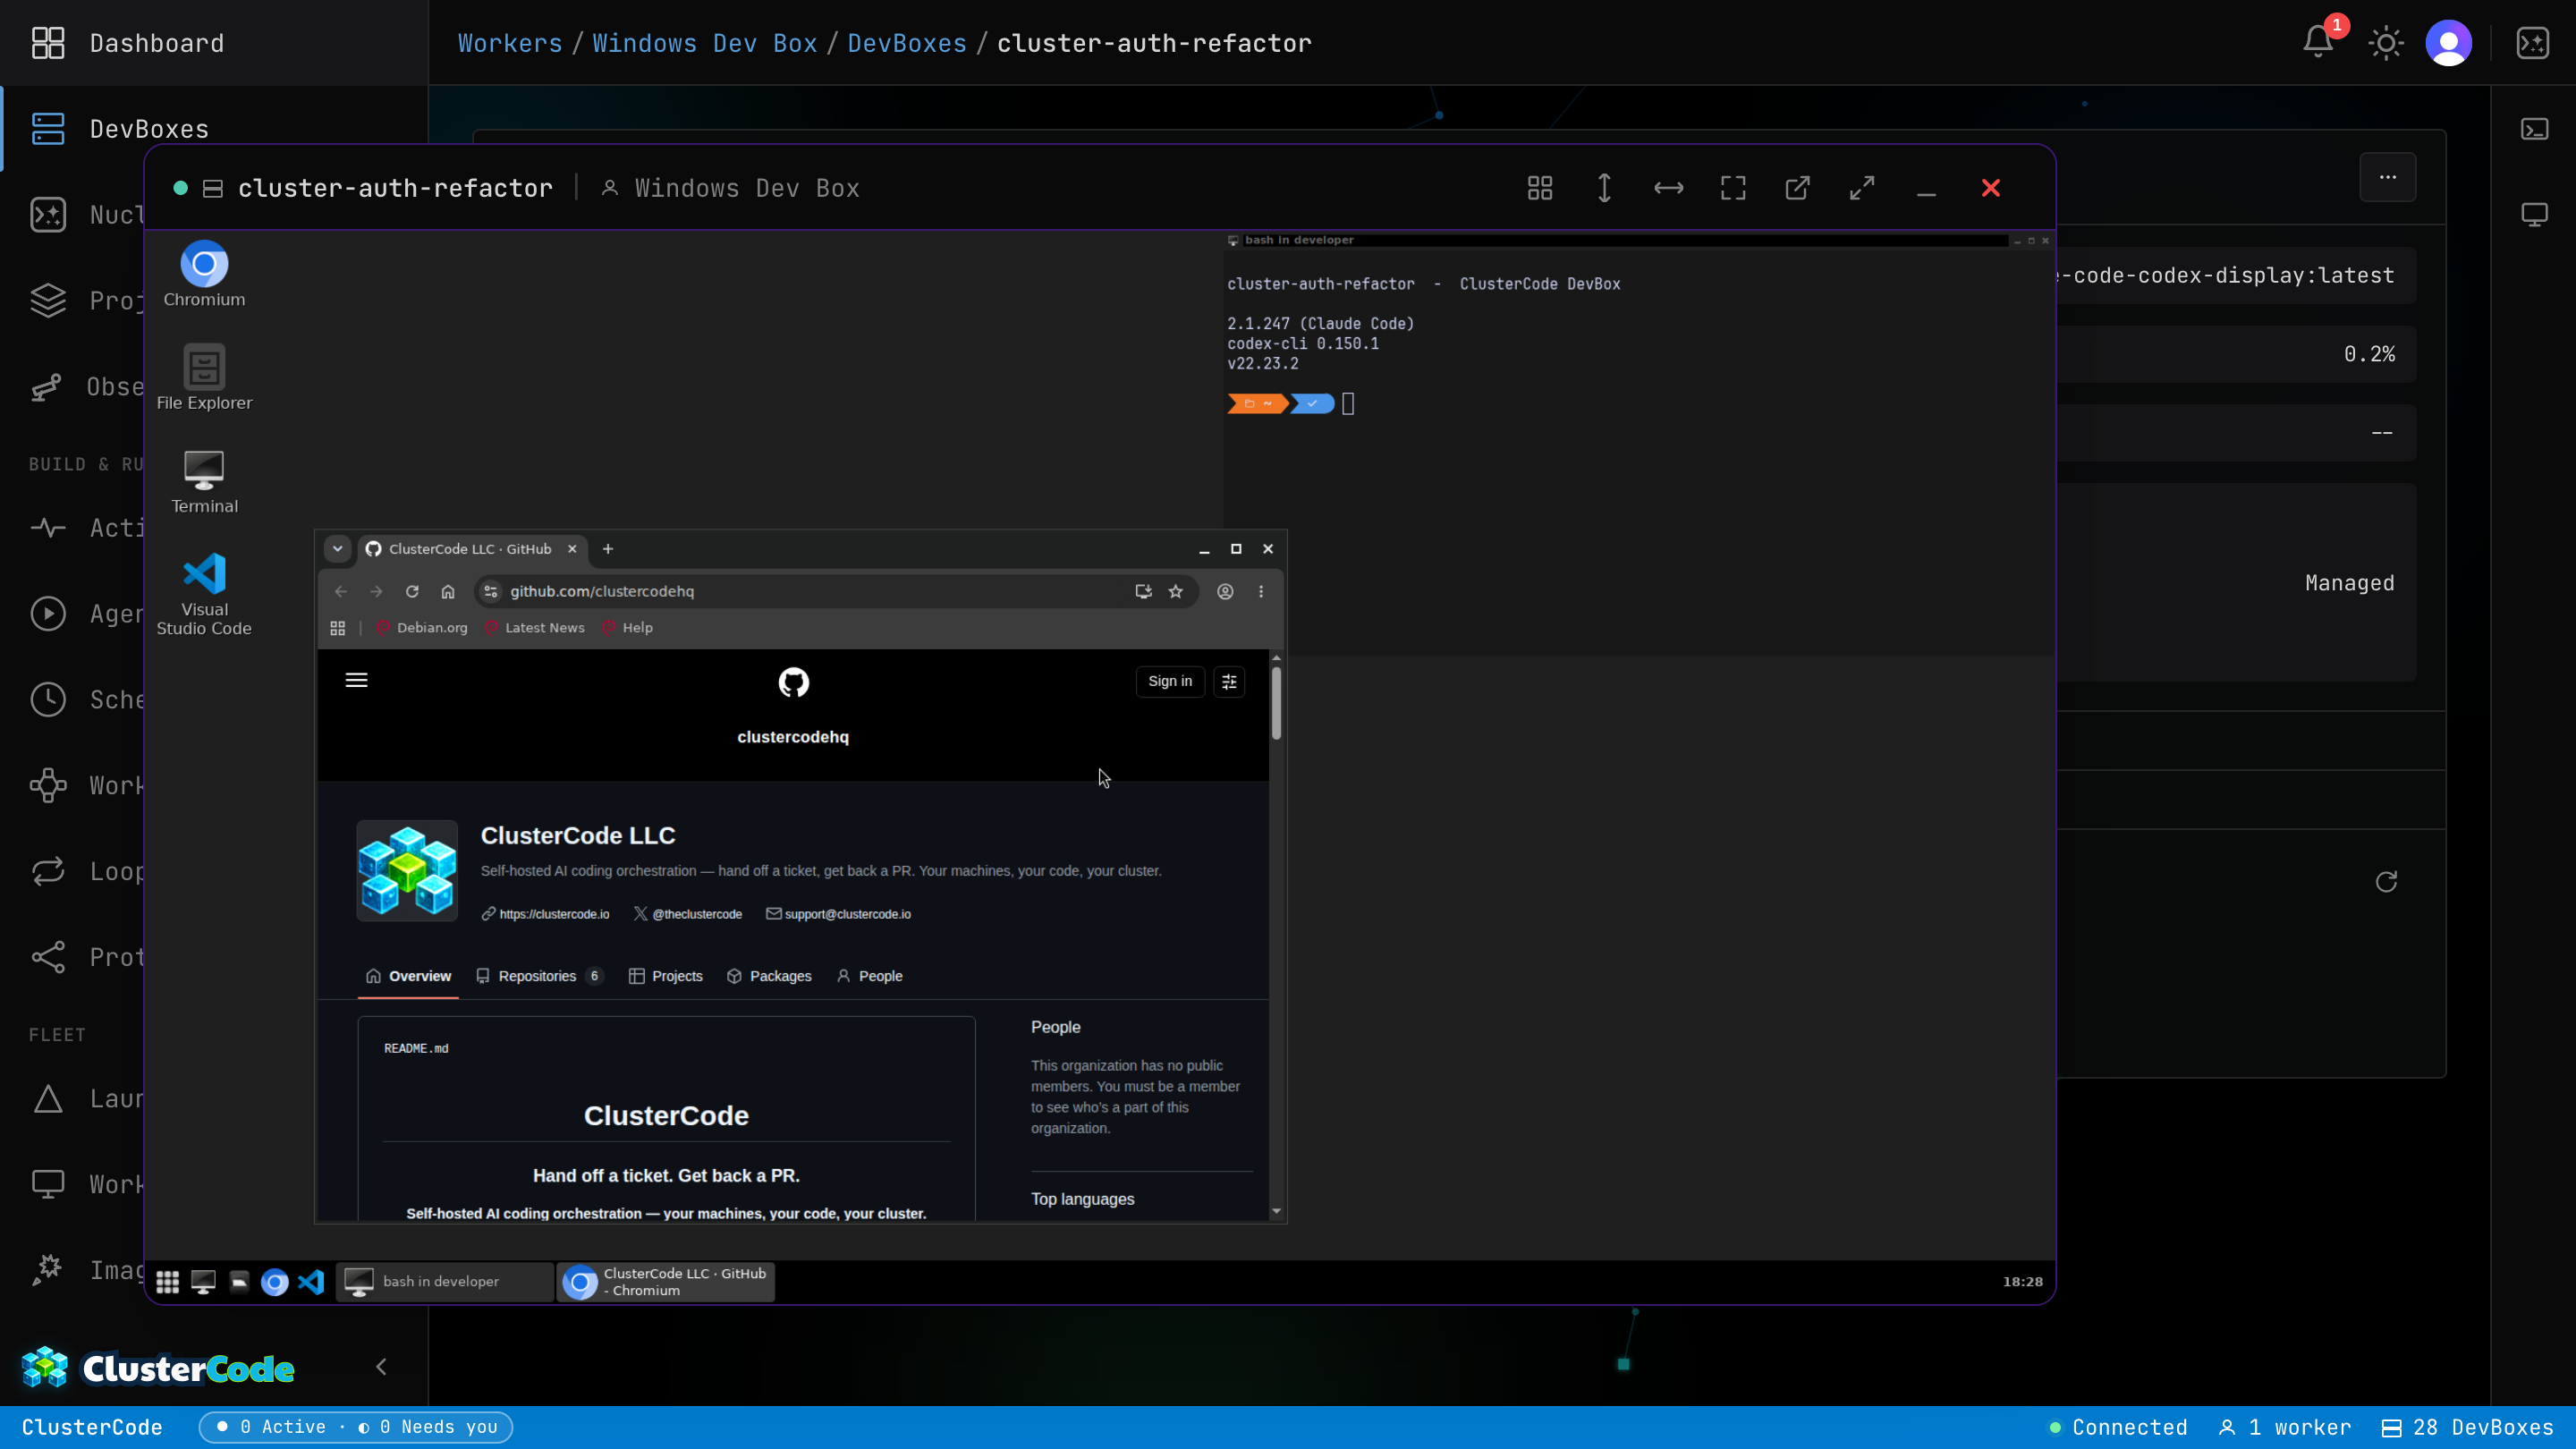
Task: Open terminal panel icon in right rail
Action: point(2535,129)
